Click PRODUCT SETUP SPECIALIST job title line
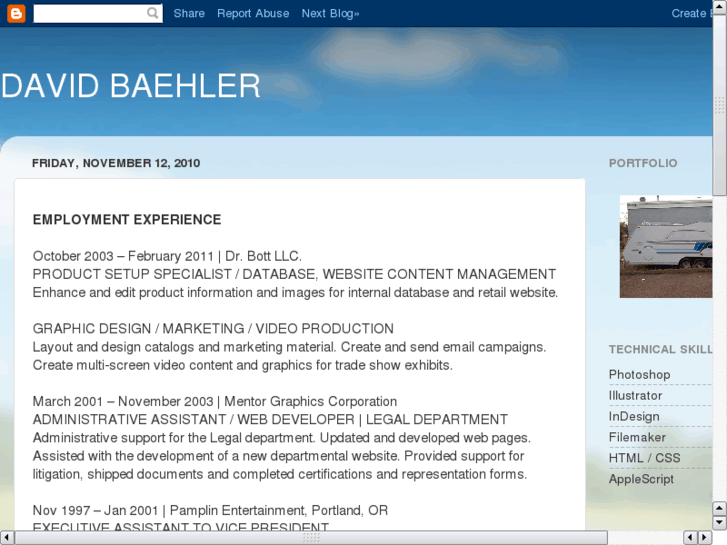Viewport: 727px width, 545px height. [294, 274]
